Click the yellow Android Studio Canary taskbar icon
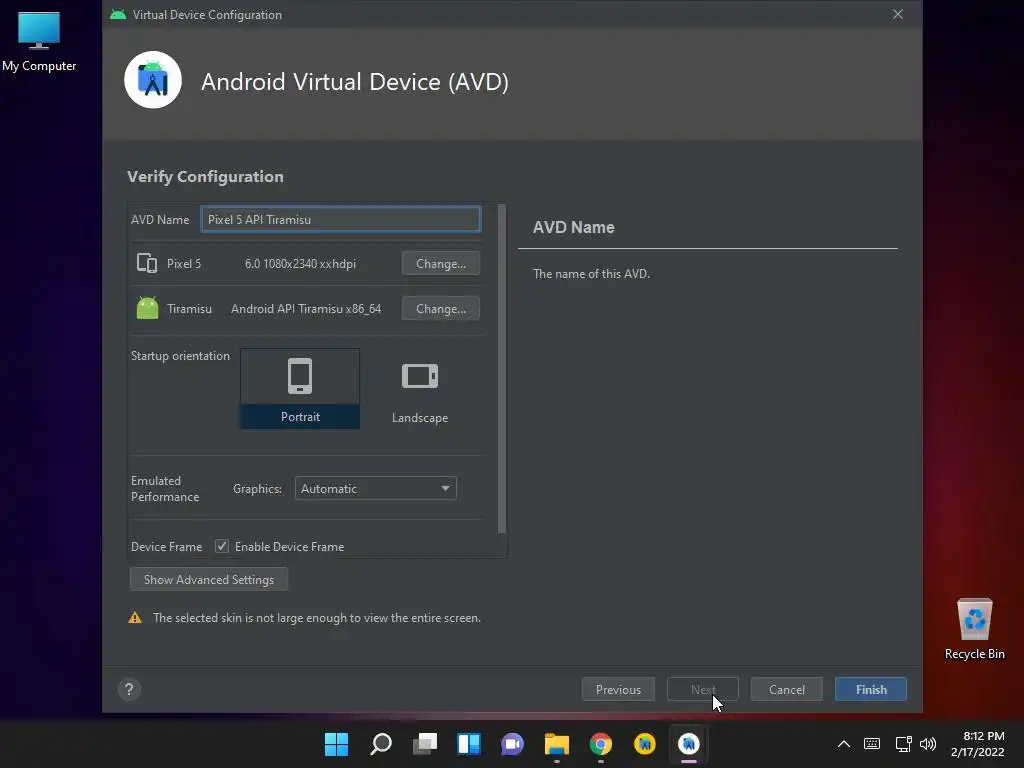The height and width of the screenshot is (768, 1024). pyautogui.click(x=645, y=744)
